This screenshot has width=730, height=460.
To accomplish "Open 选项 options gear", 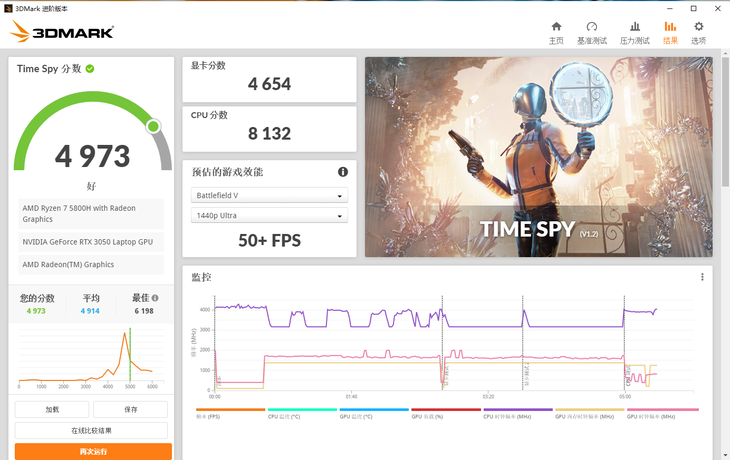I will click(x=698, y=33).
